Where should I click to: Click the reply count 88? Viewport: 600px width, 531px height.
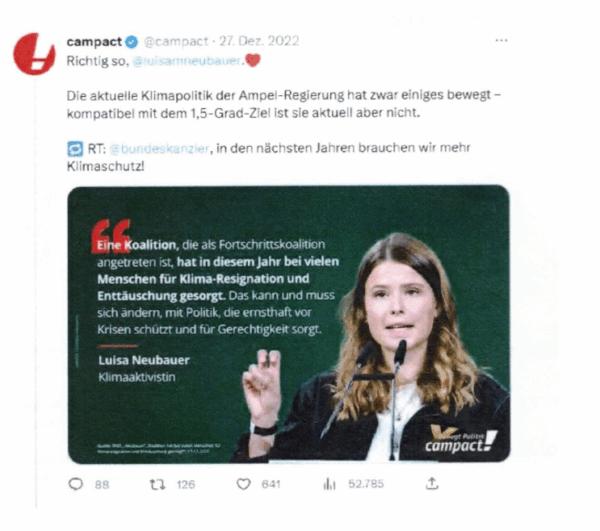coord(102,485)
